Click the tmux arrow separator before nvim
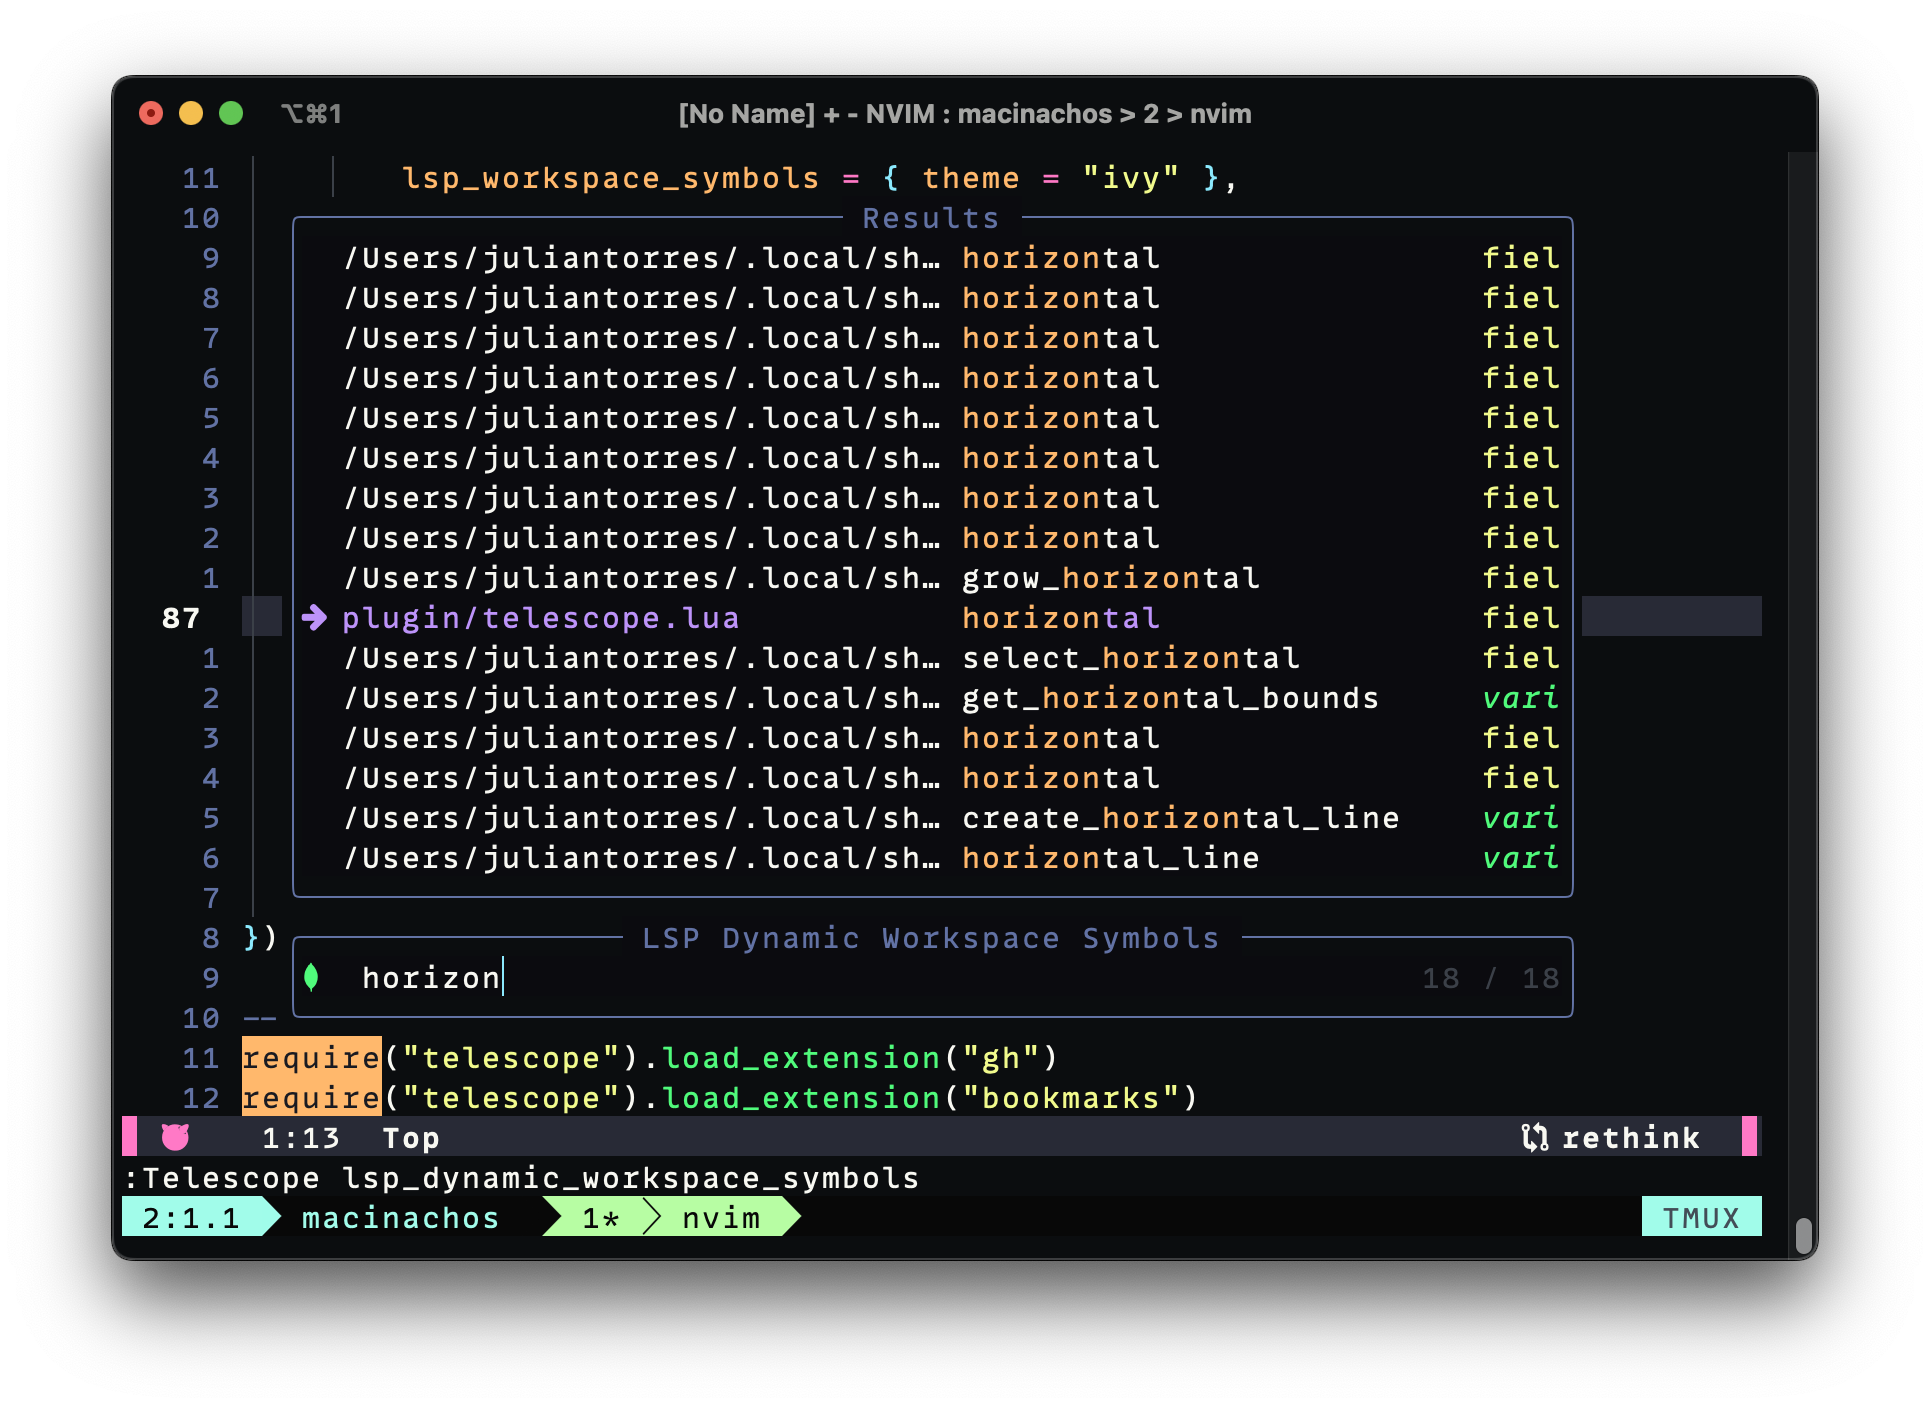This screenshot has width=1930, height=1408. tap(652, 1217)
